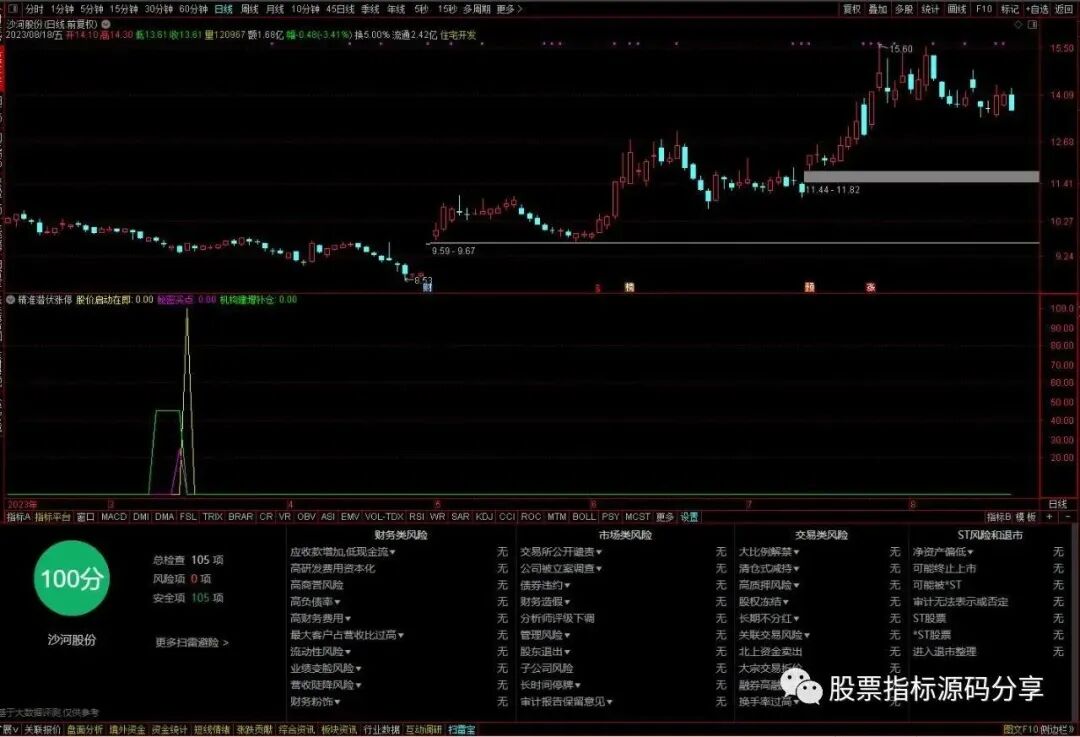Expand 净资产偏低 risk item
Screen dimensions: 1080x737
pyautogui.click(x=944, y=552)
